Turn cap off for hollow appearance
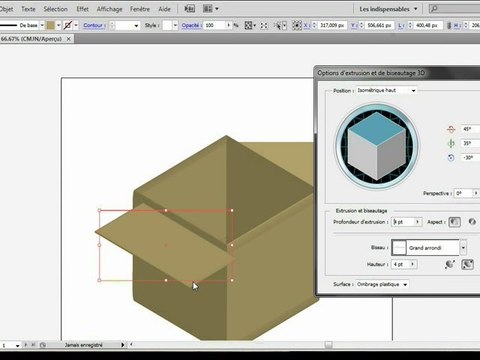The image size is (480, 360). (472, 222)
